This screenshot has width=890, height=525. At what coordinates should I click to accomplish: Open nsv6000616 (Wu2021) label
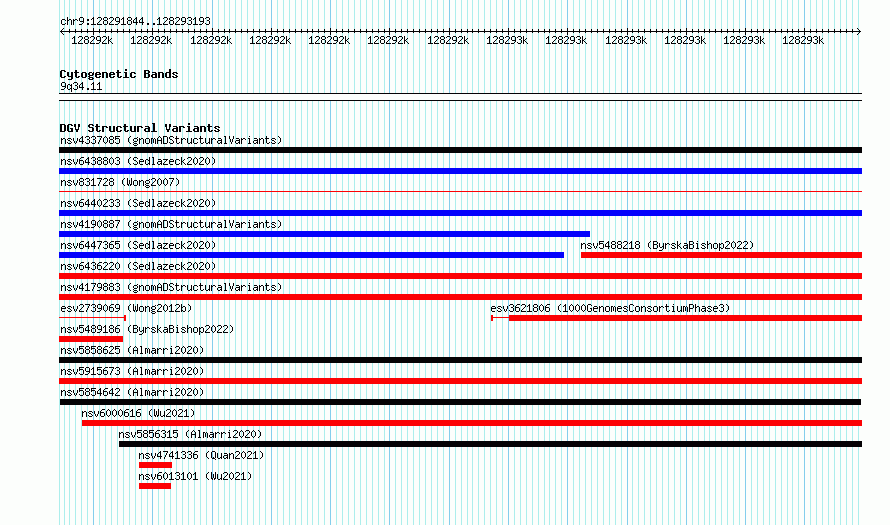click(138, 413)
